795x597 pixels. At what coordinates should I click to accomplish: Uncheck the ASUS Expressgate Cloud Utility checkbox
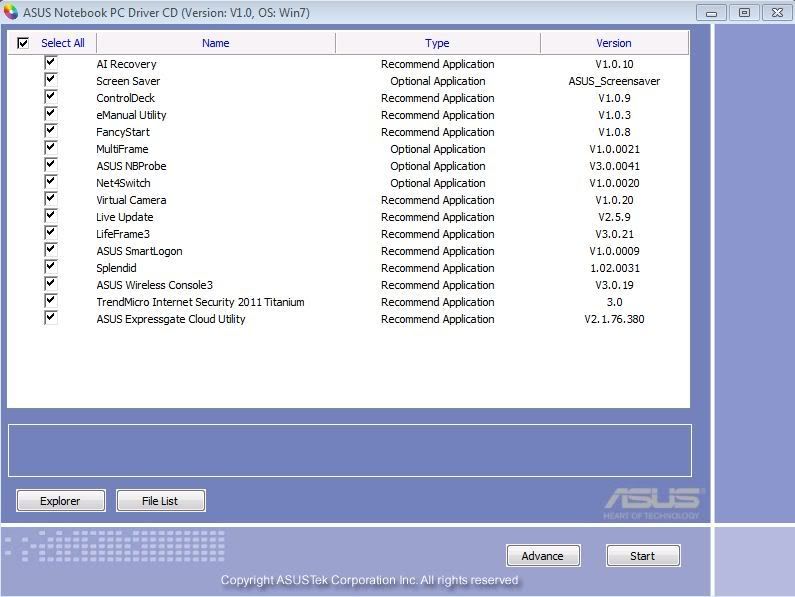[51, 318]
